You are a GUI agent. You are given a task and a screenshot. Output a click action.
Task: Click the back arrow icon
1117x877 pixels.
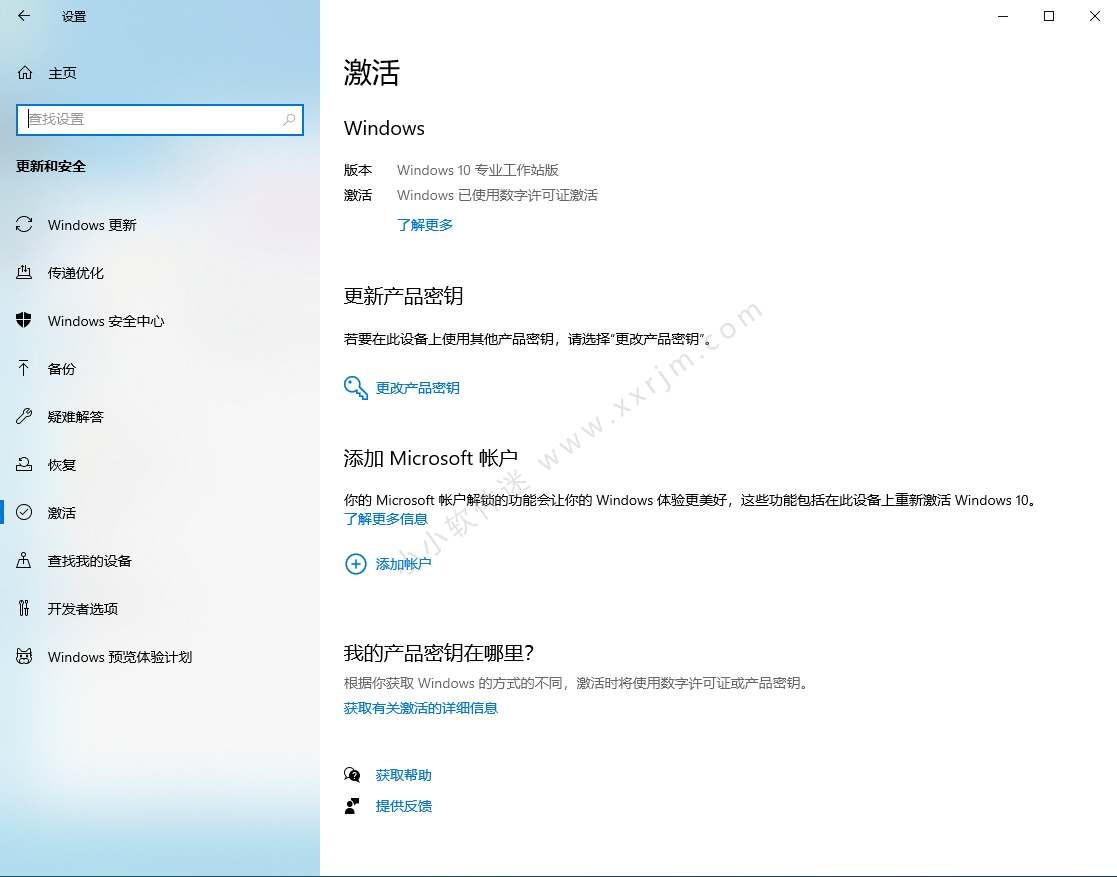(x=24, y=16)
